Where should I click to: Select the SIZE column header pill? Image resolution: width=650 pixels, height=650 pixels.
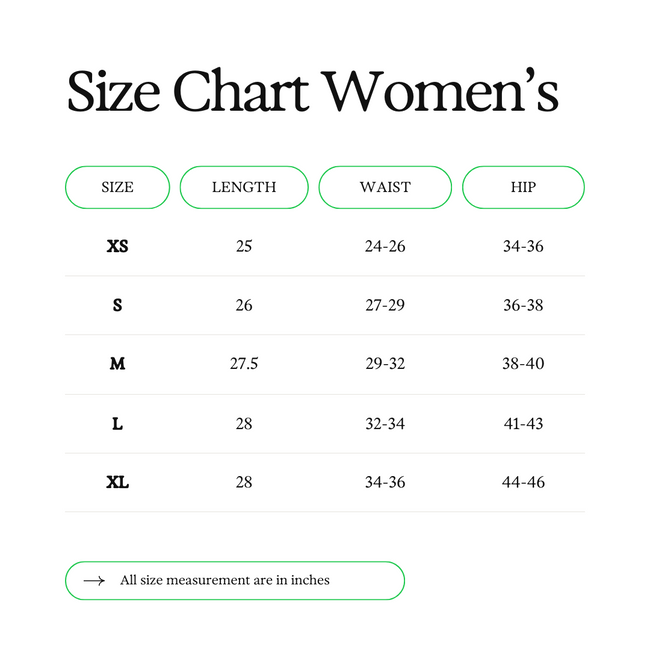pyautogui.click(x=117, y=187)
